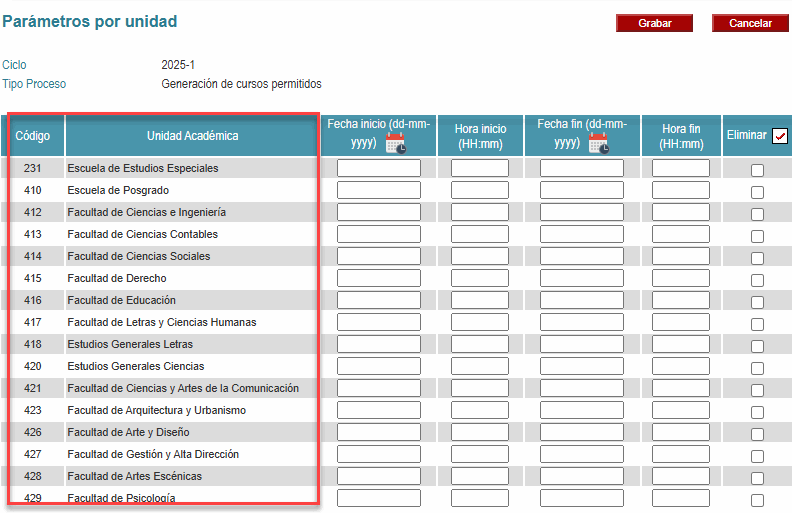
Task: Select the Facultad de Letras y Ciencias Humanas row
Action: (x=161, y=322)
